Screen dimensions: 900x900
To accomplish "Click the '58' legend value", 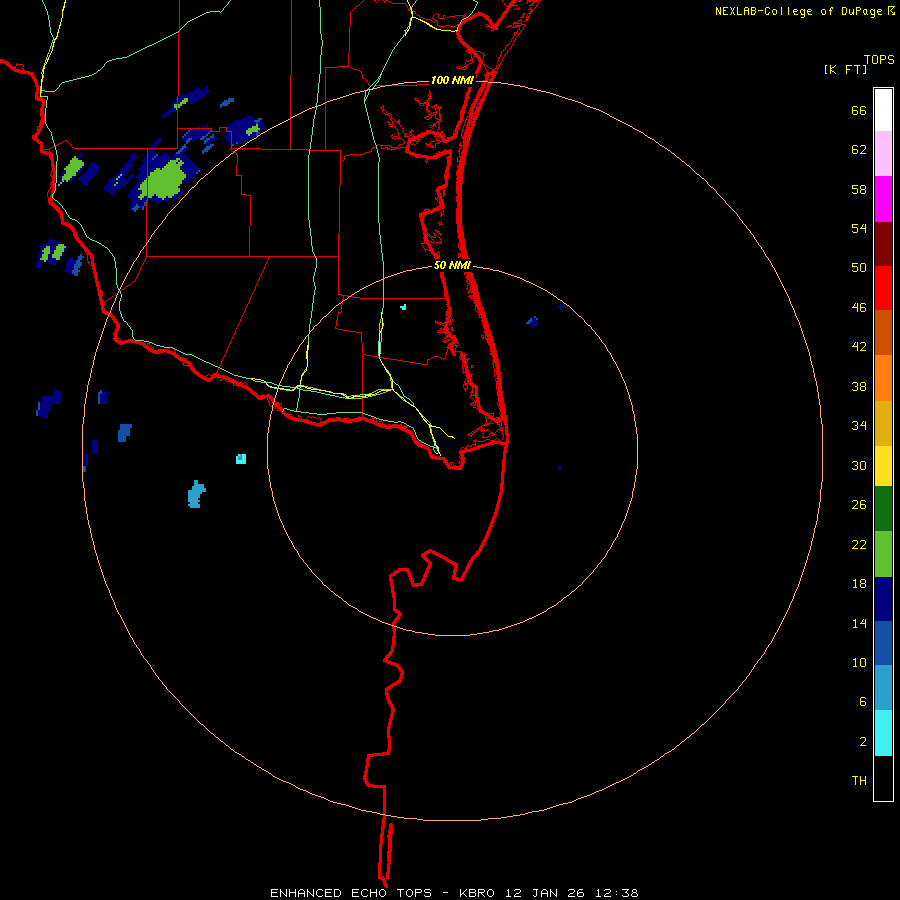I will pos(859,189).
